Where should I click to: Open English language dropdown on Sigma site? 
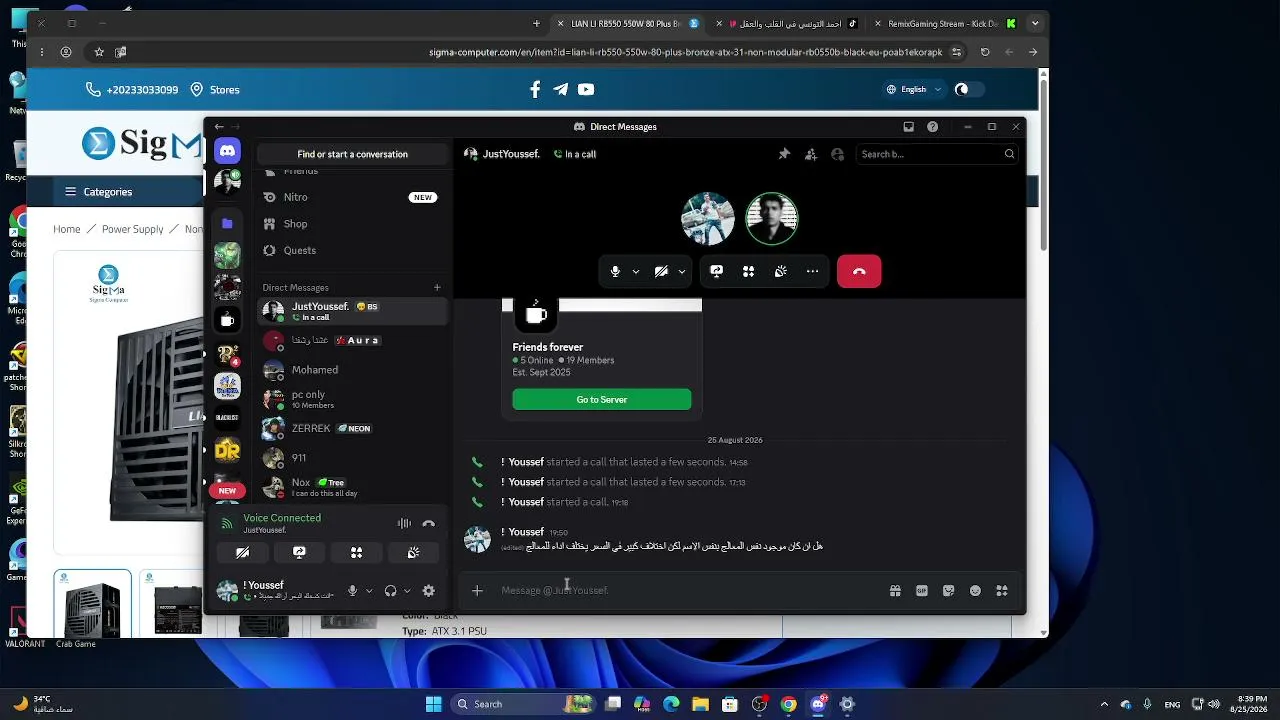click(914, 90)
